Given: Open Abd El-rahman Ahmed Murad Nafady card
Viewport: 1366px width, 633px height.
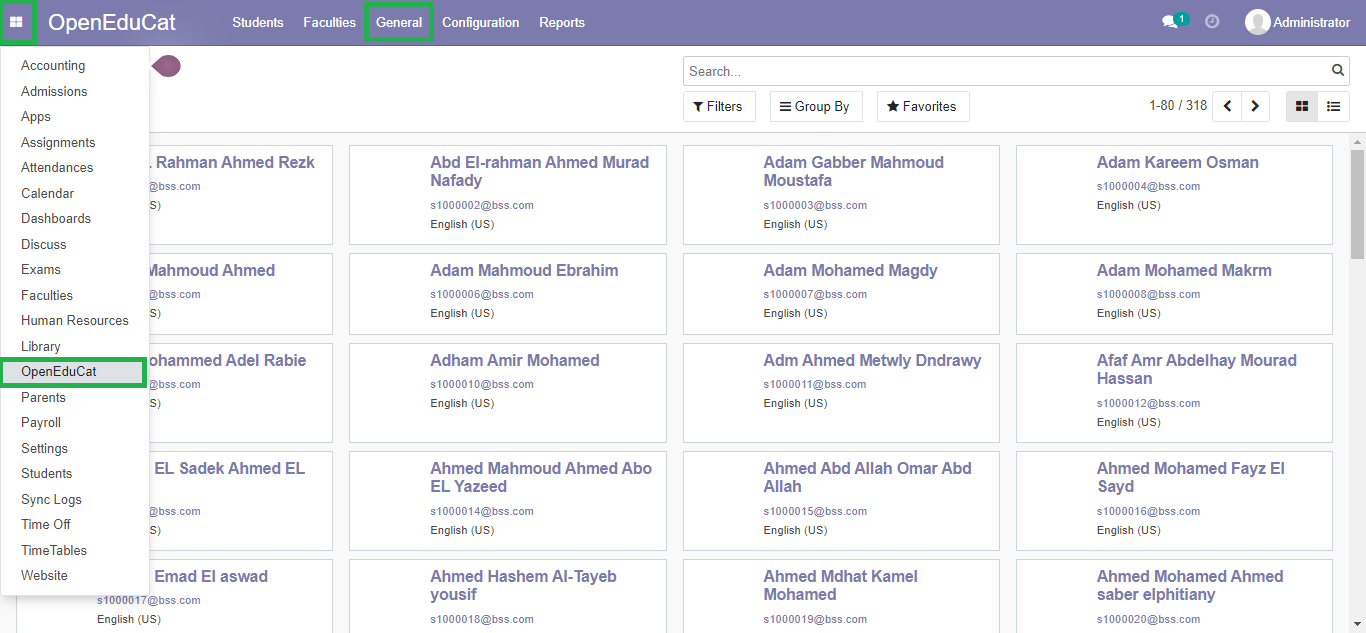Looking at the screenshot, I should click(508, 195).
